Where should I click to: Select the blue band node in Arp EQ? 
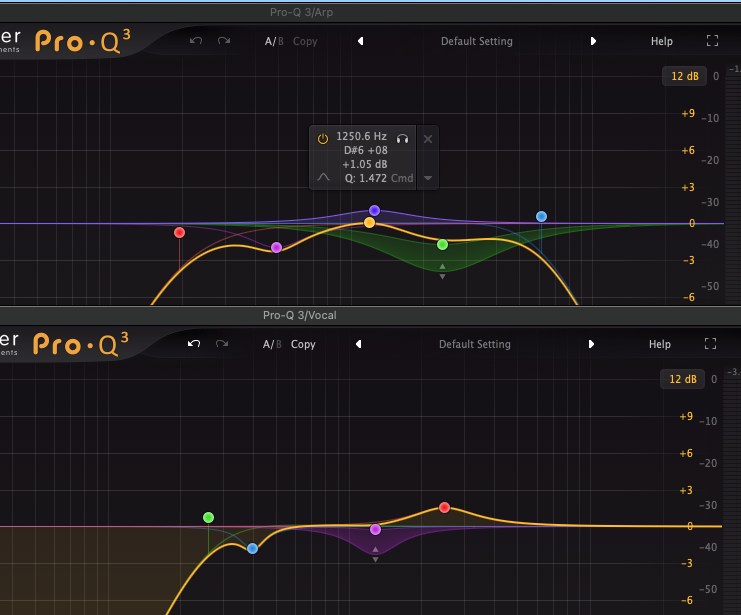(x=542, y=217)
